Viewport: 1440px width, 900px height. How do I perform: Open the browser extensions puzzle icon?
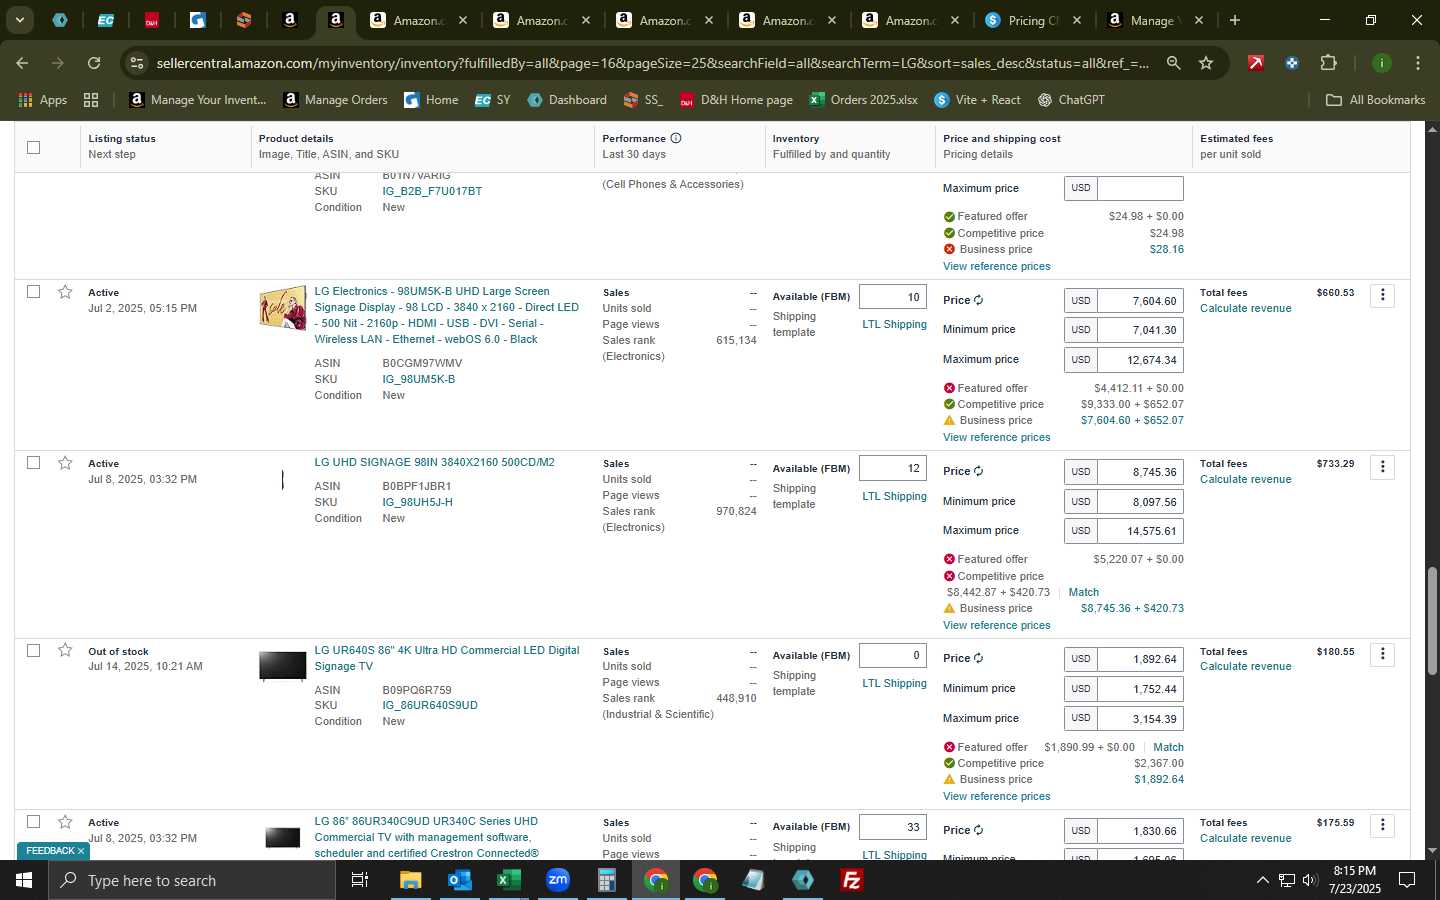[1328, 63]
